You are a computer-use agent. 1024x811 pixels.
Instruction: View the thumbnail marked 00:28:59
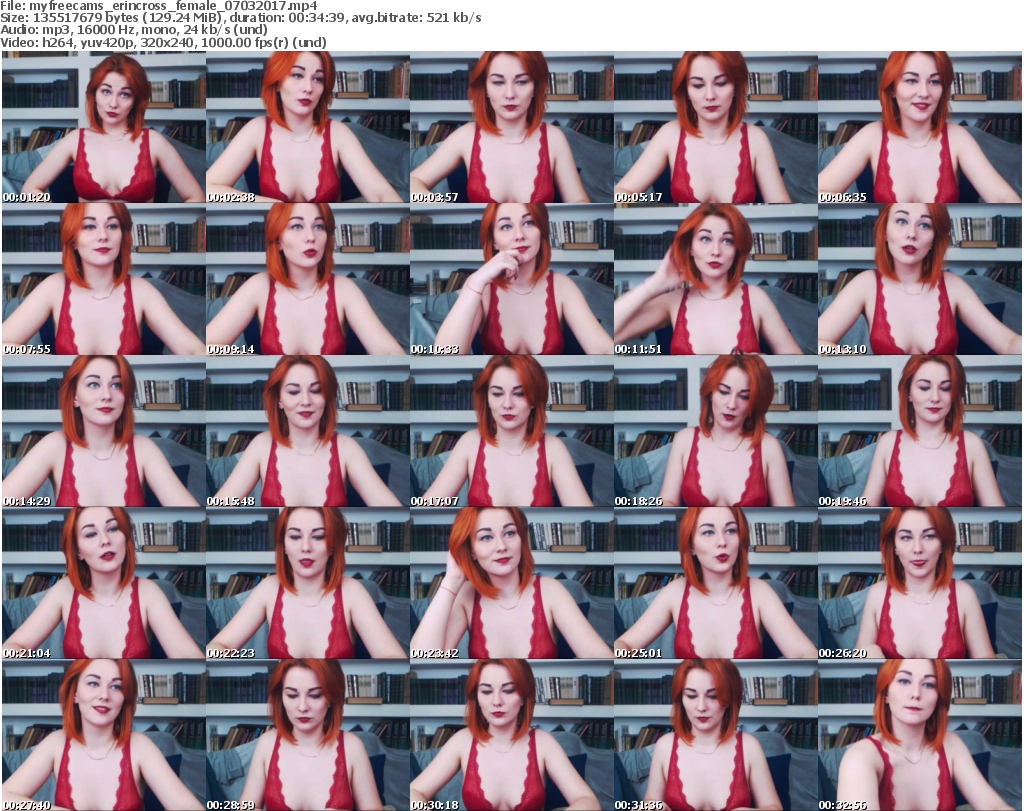[308, 735]
